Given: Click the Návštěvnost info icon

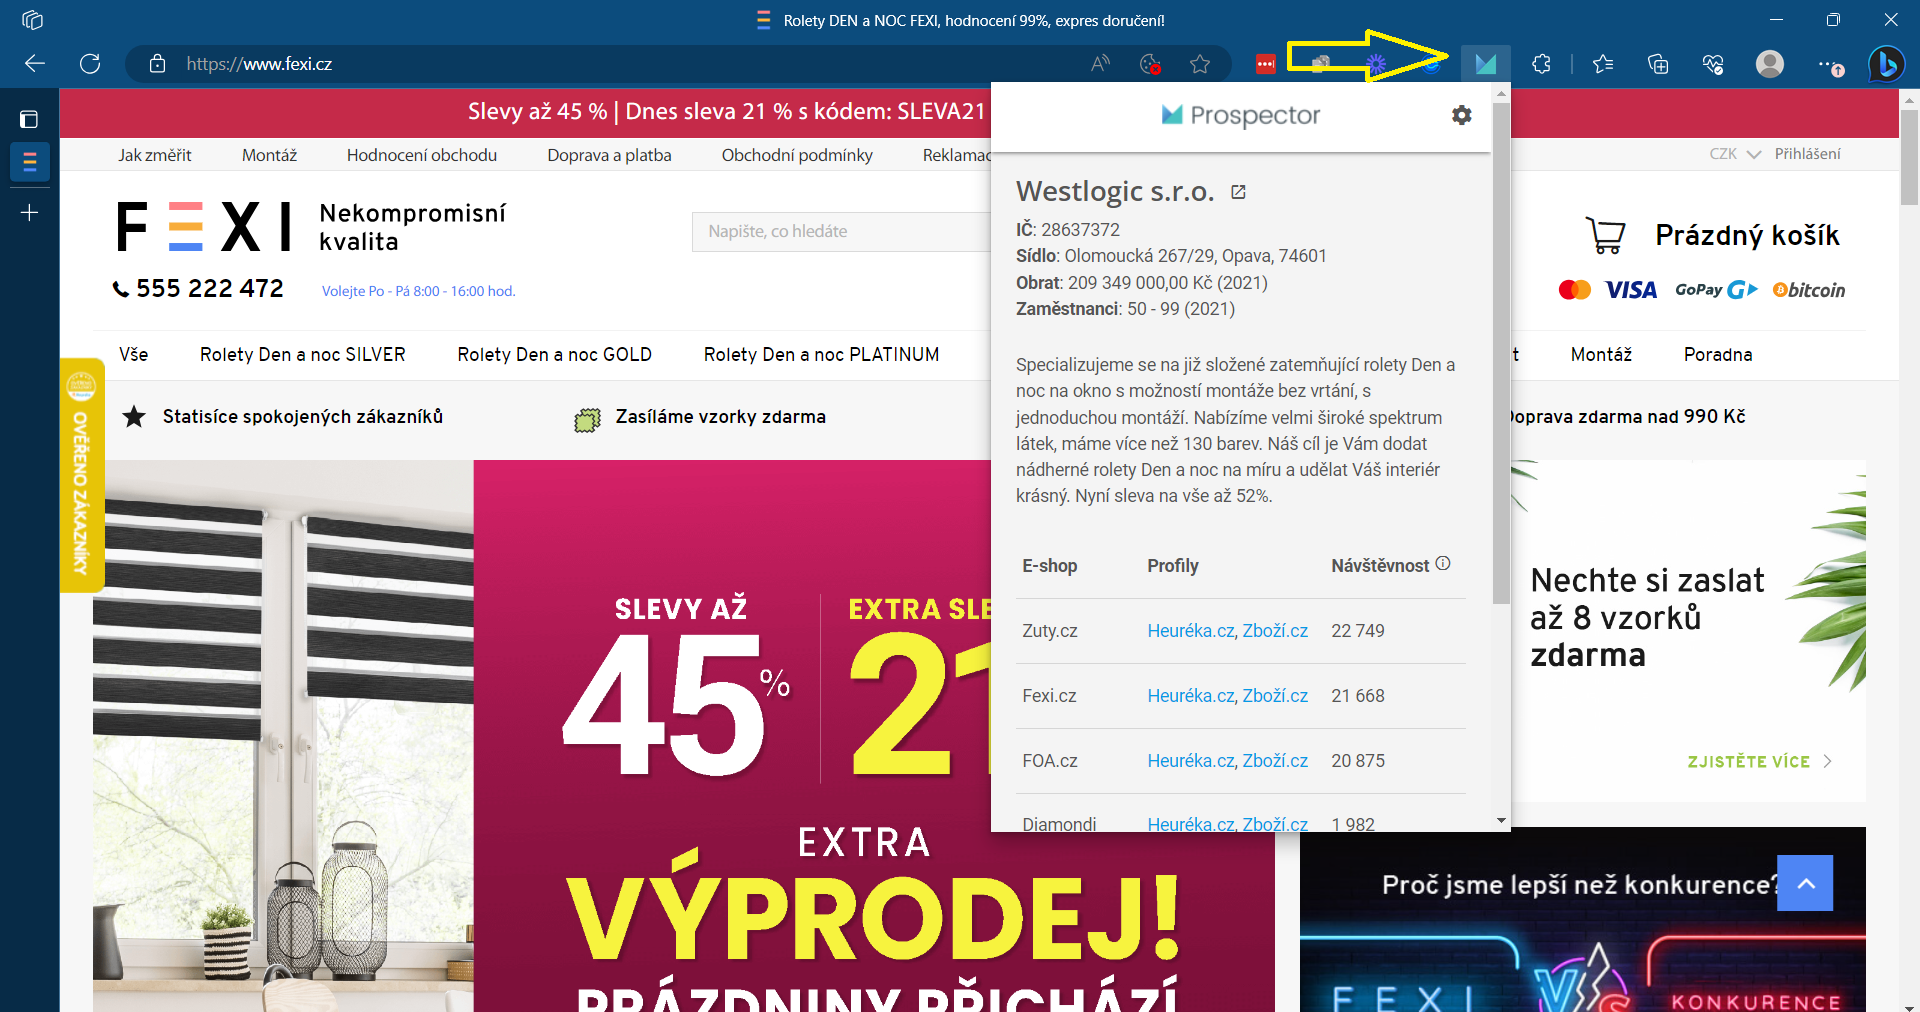Looking at the screenshot, I should coord(1443,563).
